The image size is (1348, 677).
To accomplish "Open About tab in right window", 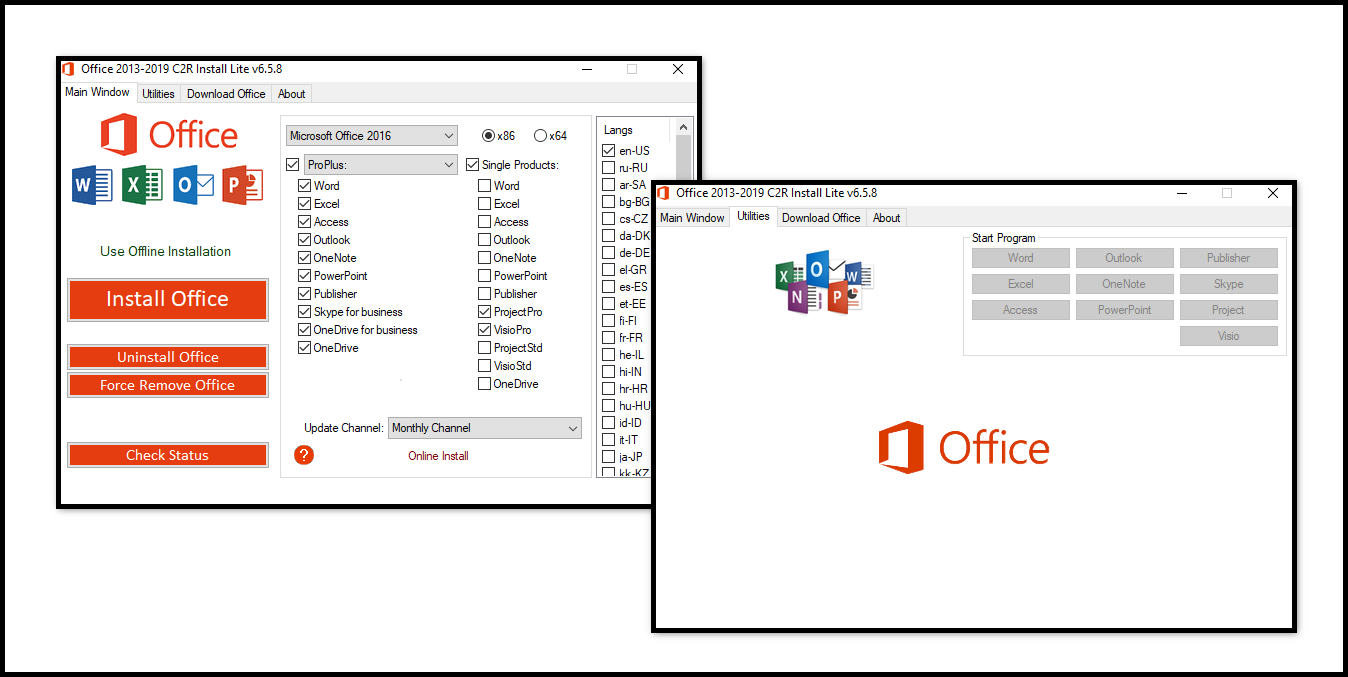I will tap(887, 218).
